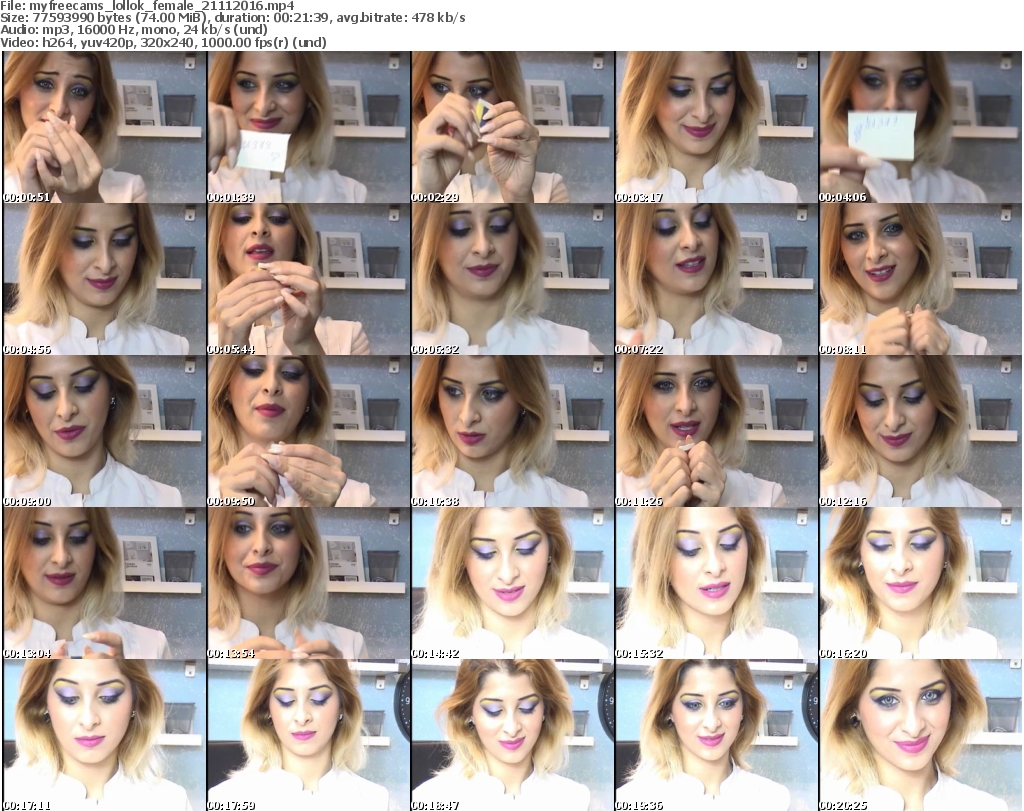Screen dimensions: 1024x811
Task: Click the frame marked 00:19:36
Action: coord(716,735)
